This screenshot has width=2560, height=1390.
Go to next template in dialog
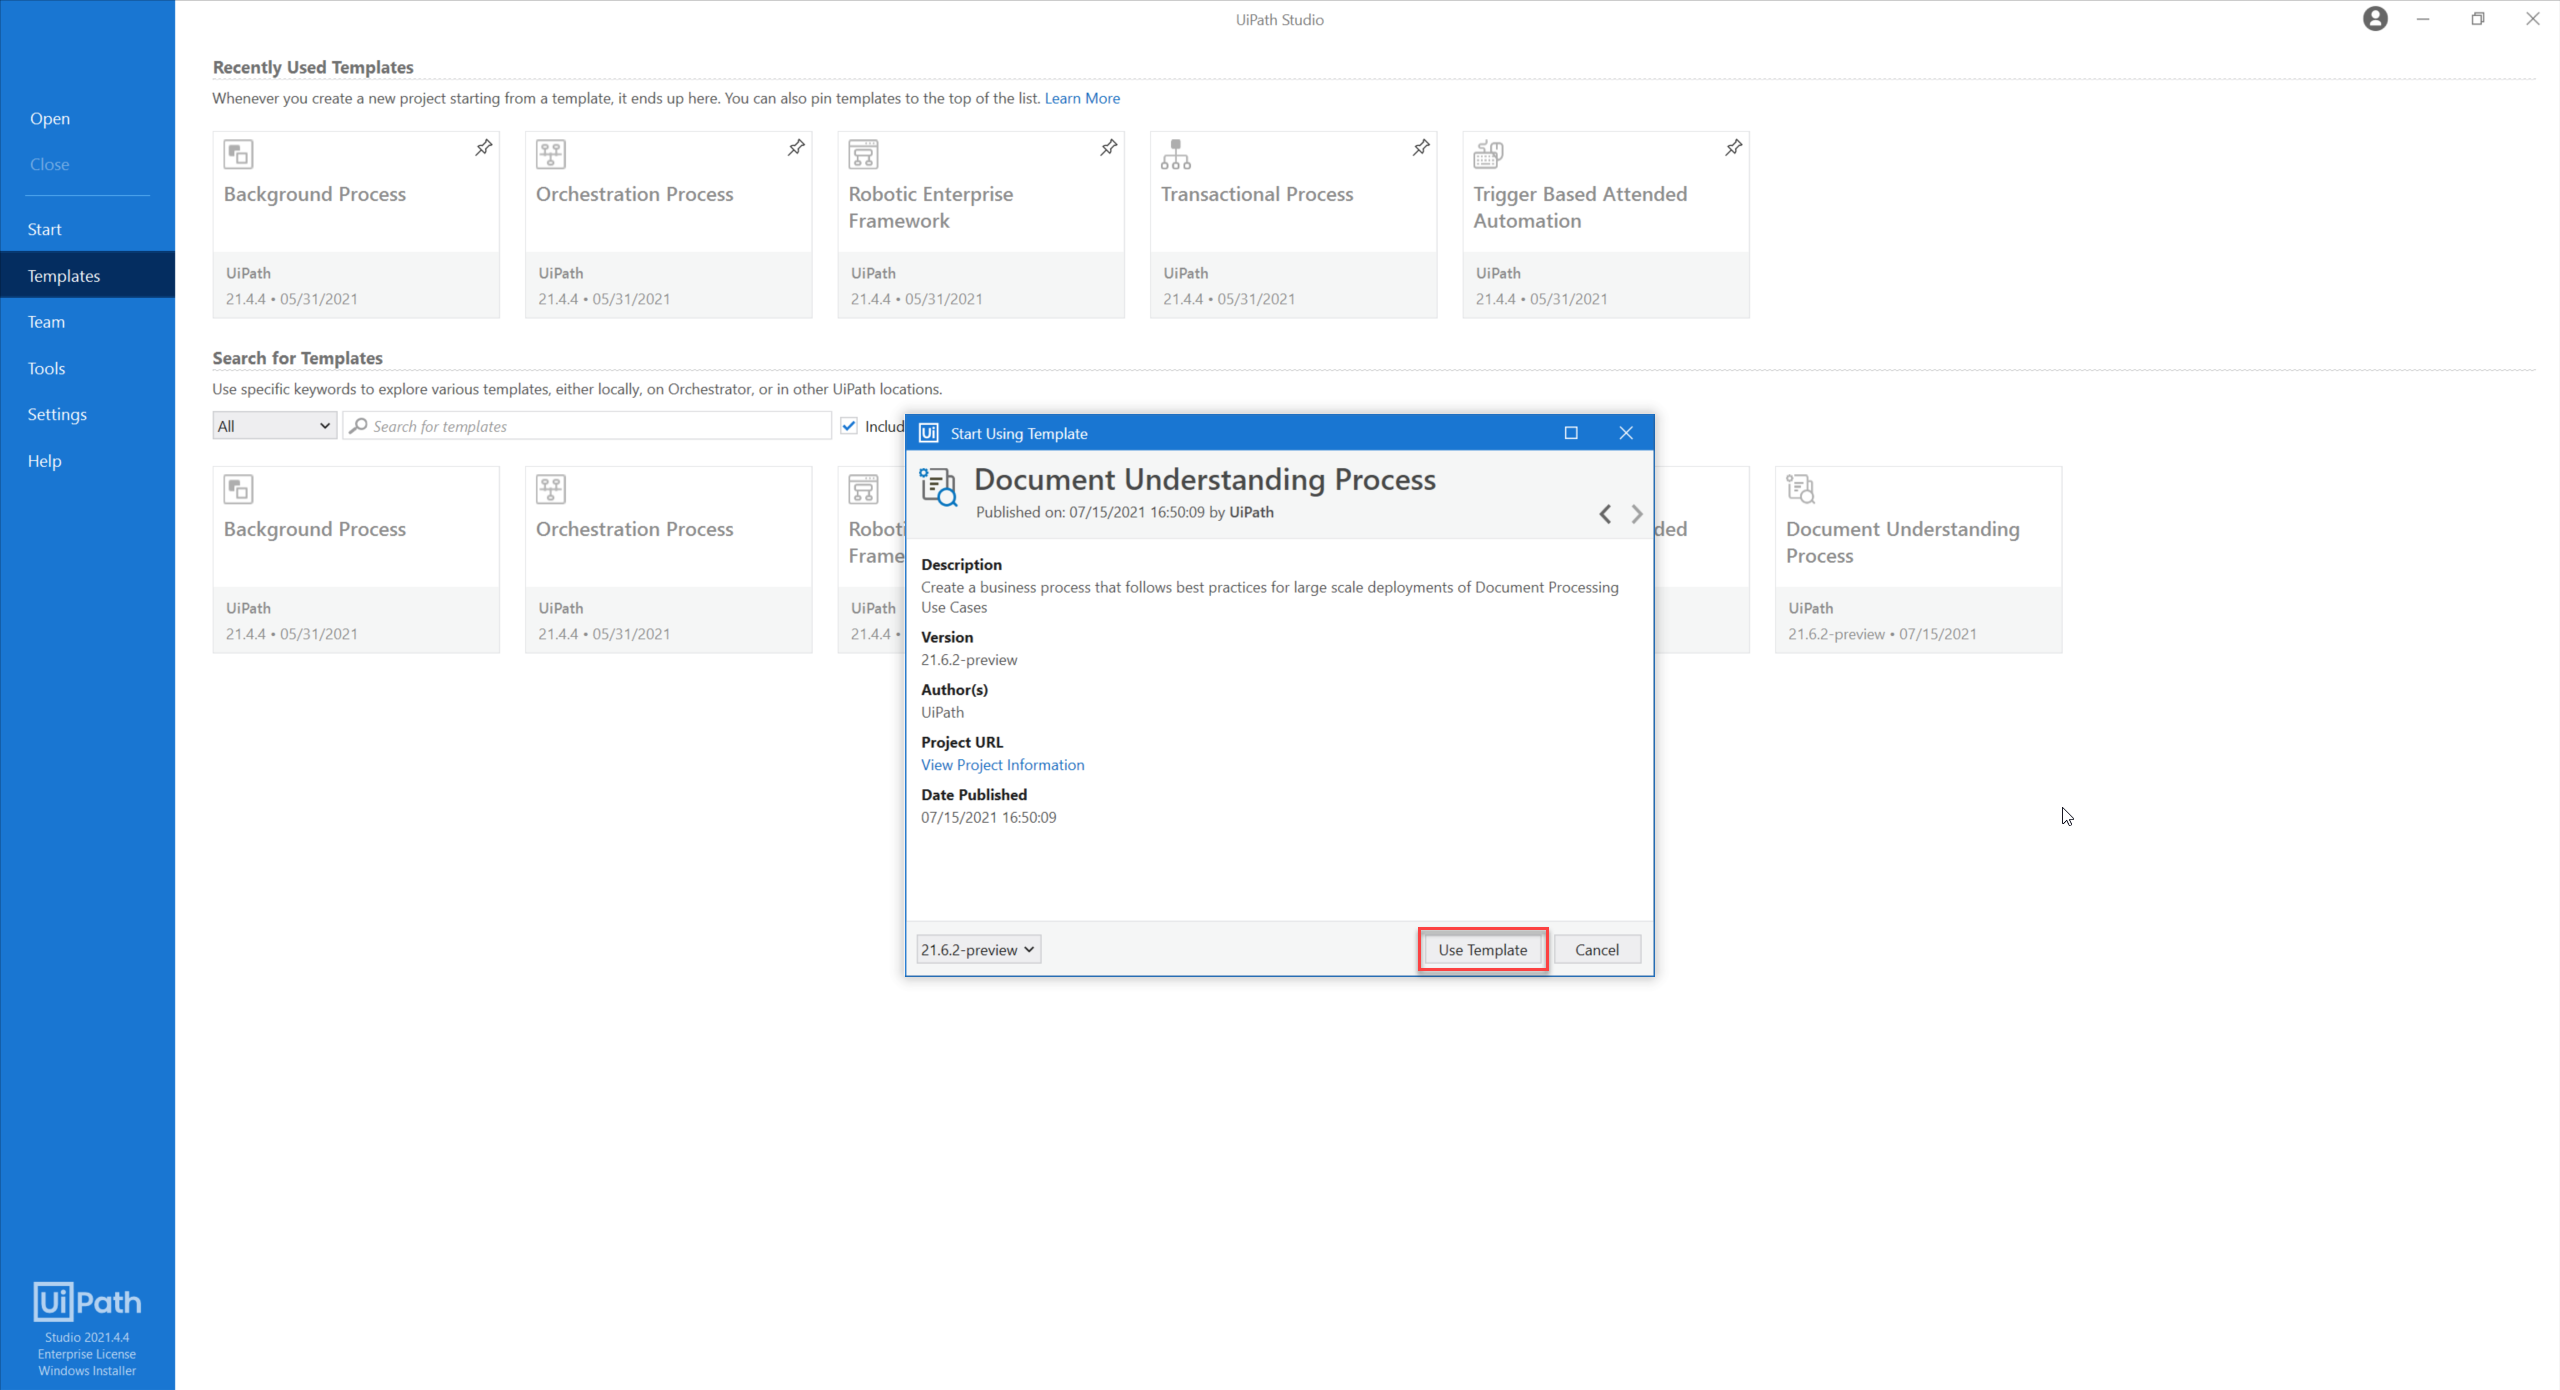[1637, 514]
